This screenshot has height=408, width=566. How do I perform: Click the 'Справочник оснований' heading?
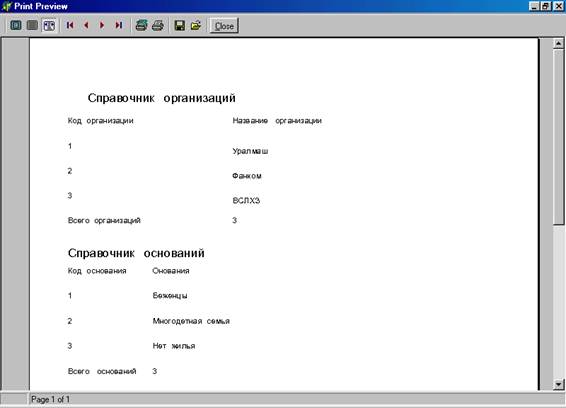tap(136, 253)
